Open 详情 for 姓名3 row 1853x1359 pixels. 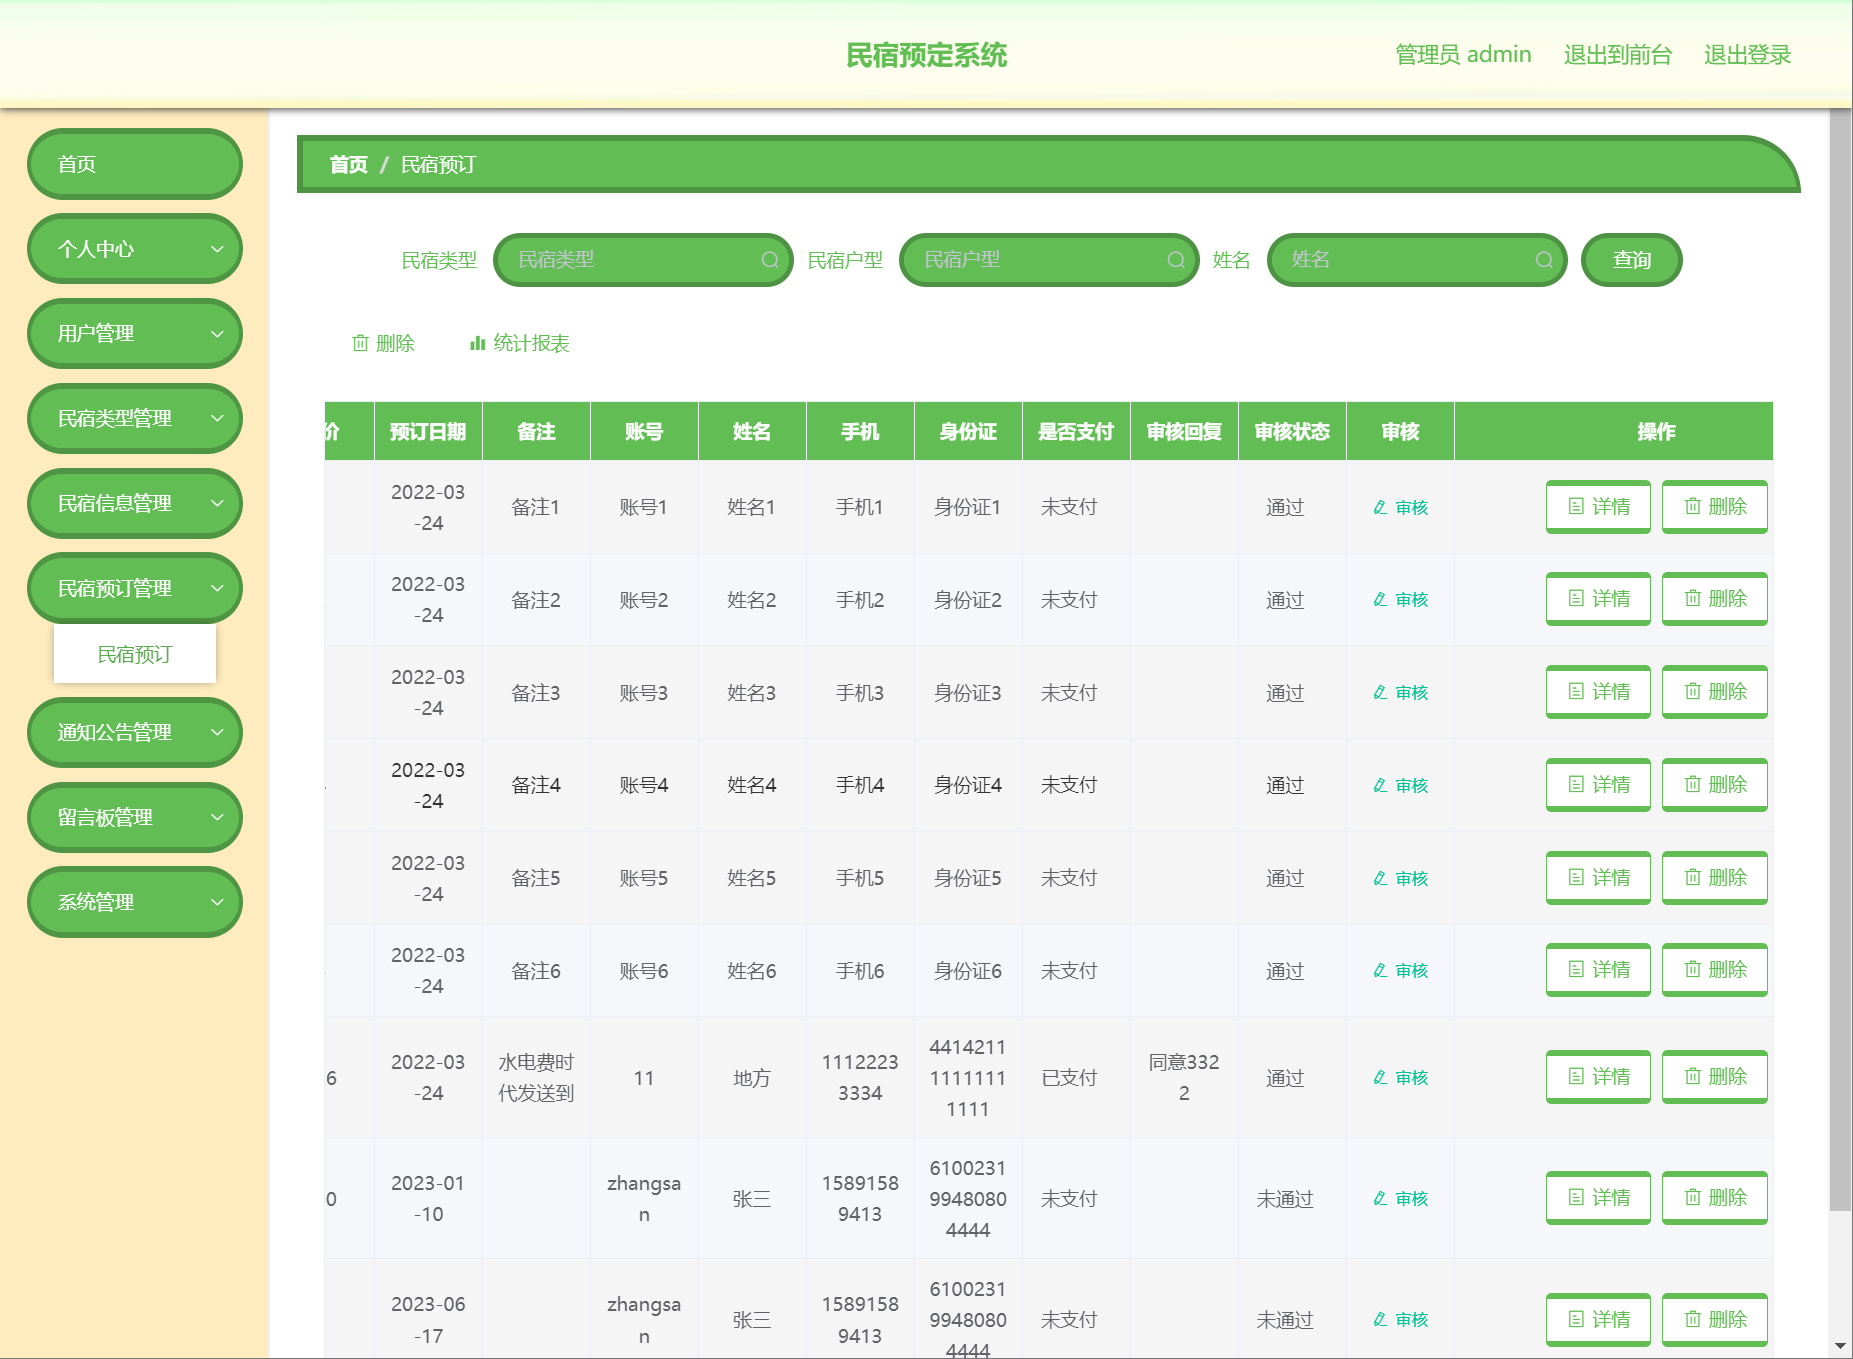(1598, 692)
